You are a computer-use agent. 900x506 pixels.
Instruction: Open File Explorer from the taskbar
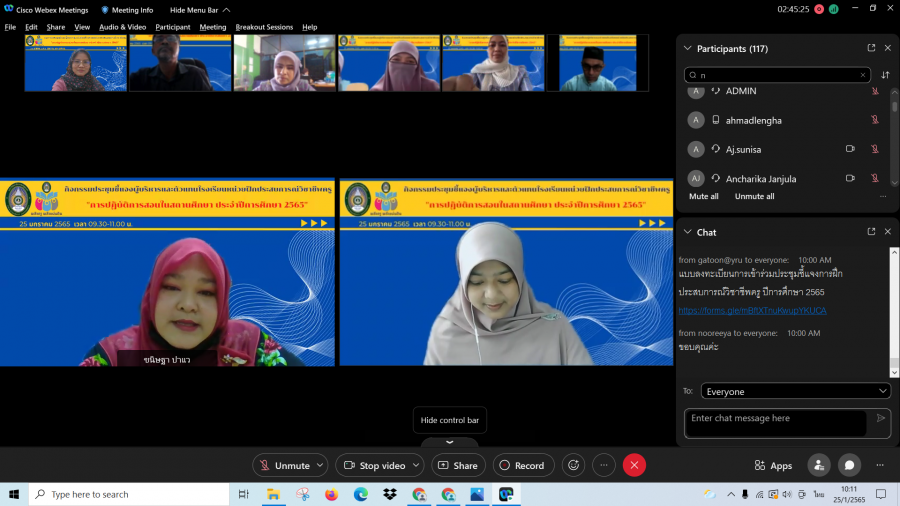point(273,494)
